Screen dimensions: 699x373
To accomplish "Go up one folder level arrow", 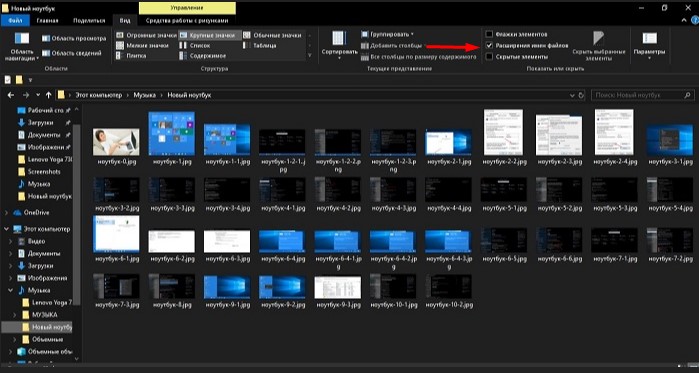I will (x=48, y=95).
